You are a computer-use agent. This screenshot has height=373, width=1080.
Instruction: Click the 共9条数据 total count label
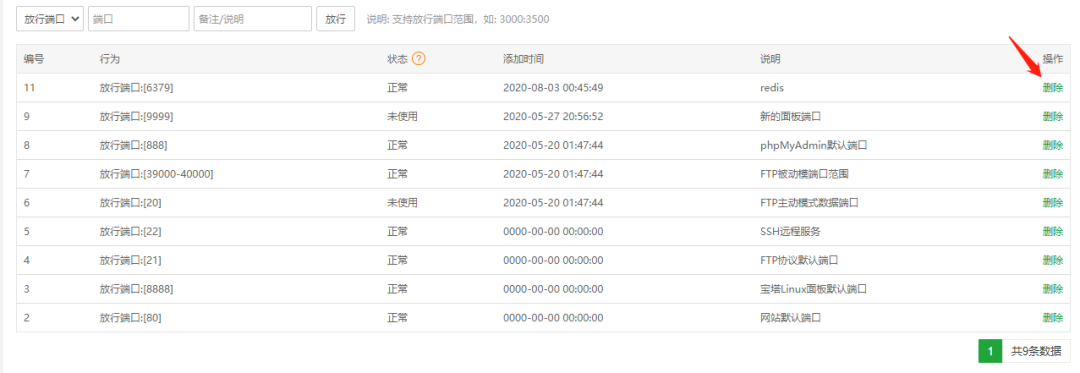(x=1036, y=351)
